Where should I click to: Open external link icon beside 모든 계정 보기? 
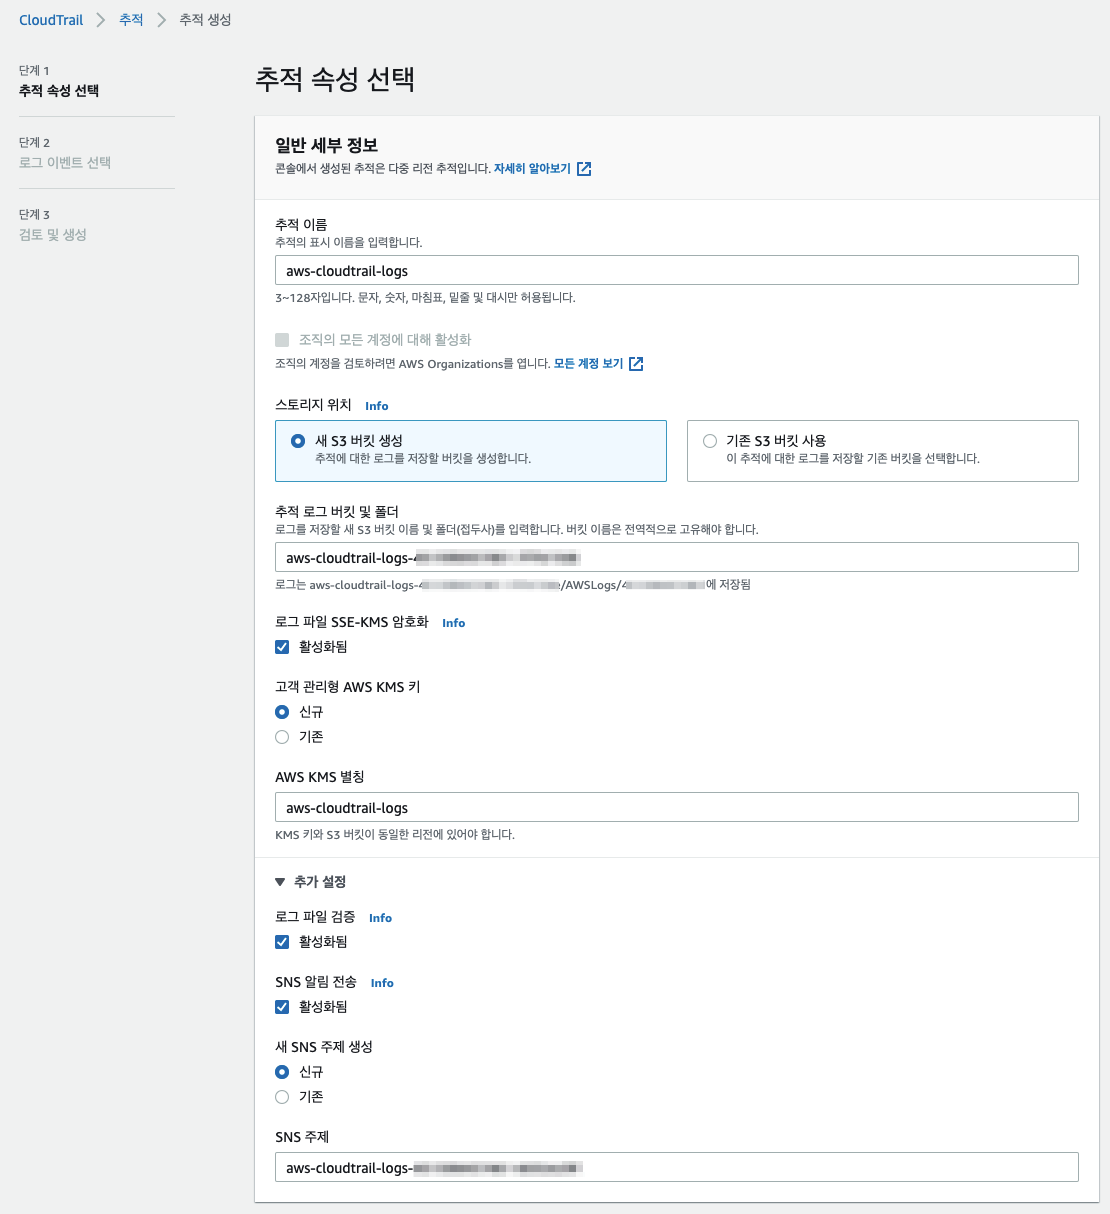tap(636, 364)
